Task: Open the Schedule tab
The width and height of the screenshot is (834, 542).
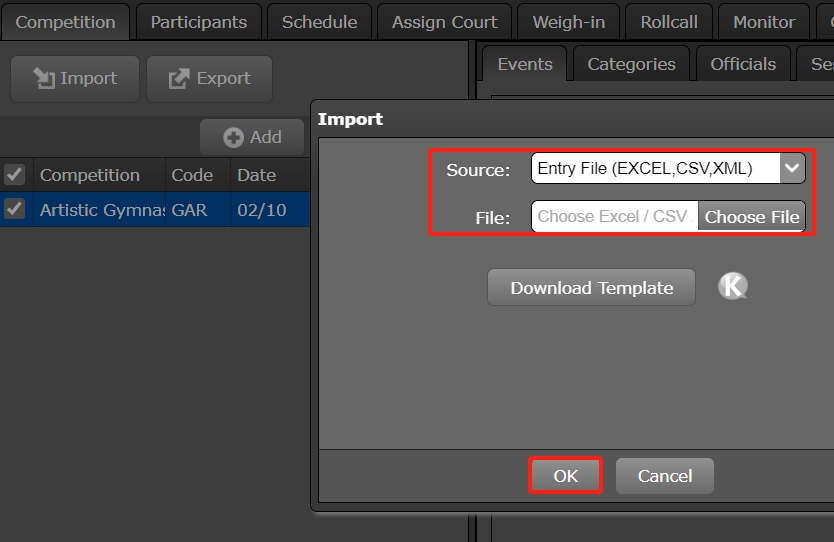Action: pos(319,22)
